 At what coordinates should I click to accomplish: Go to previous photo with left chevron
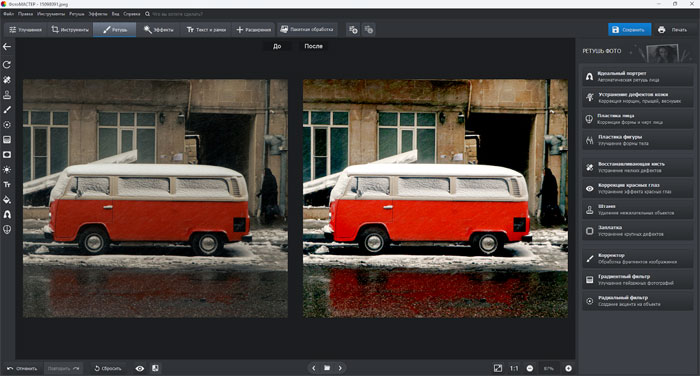point(313,368)
